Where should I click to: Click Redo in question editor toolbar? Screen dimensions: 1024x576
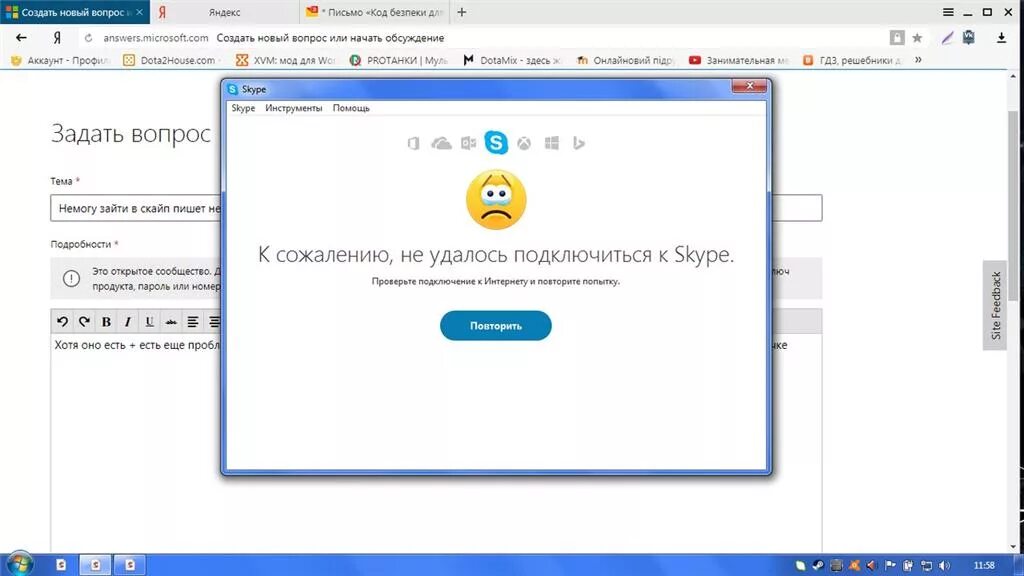click(84, 321)
